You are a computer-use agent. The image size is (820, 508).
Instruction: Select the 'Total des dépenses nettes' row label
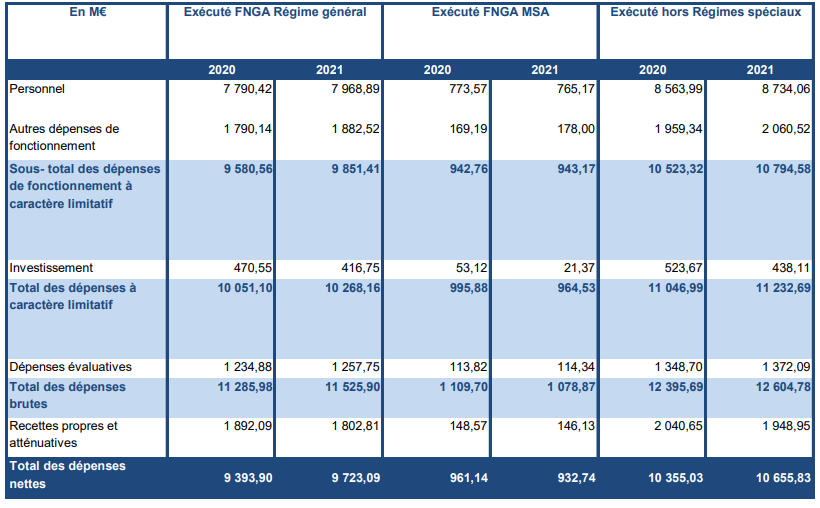[x=68, y=474]
